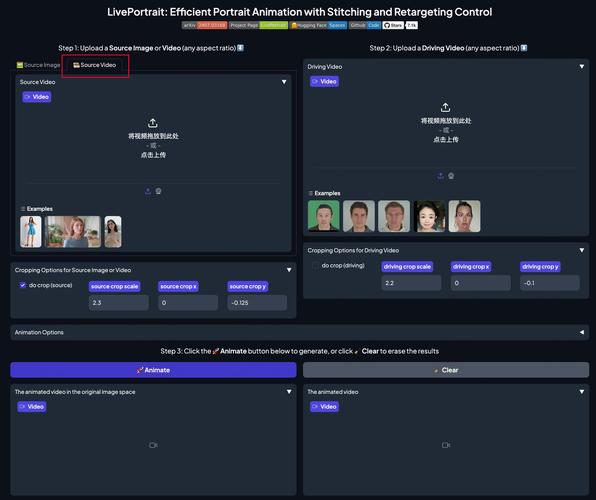Click the Source Video dropzone upload text

point(153,145)
